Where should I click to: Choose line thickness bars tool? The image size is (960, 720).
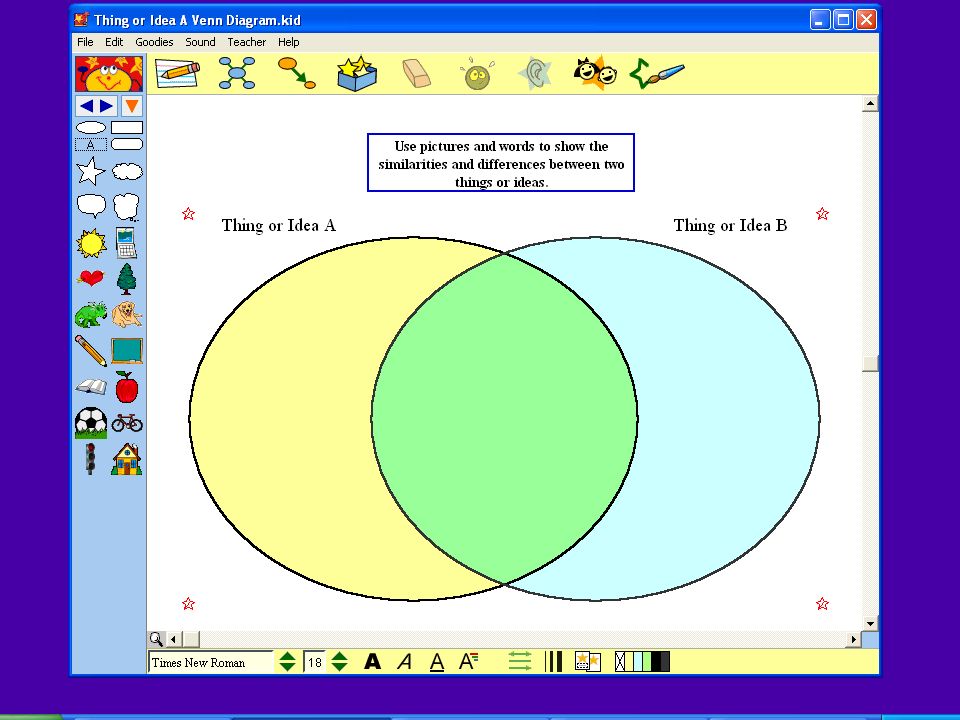click(553, 661)
